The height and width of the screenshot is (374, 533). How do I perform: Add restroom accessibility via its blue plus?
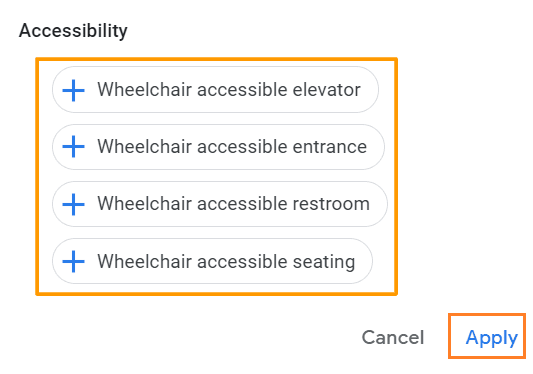[x=73, y=204]
